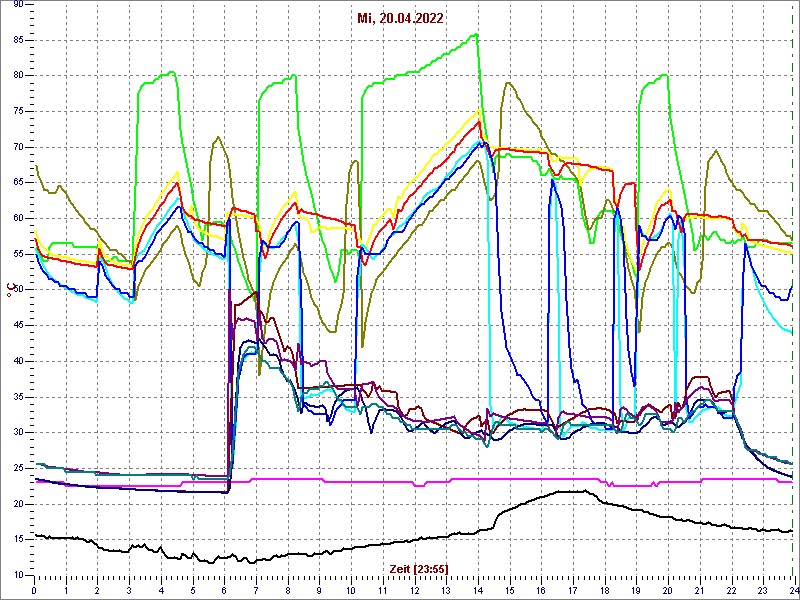
Task: Click the "°C" unit label on the temperature axis
Action: [9, 291]
